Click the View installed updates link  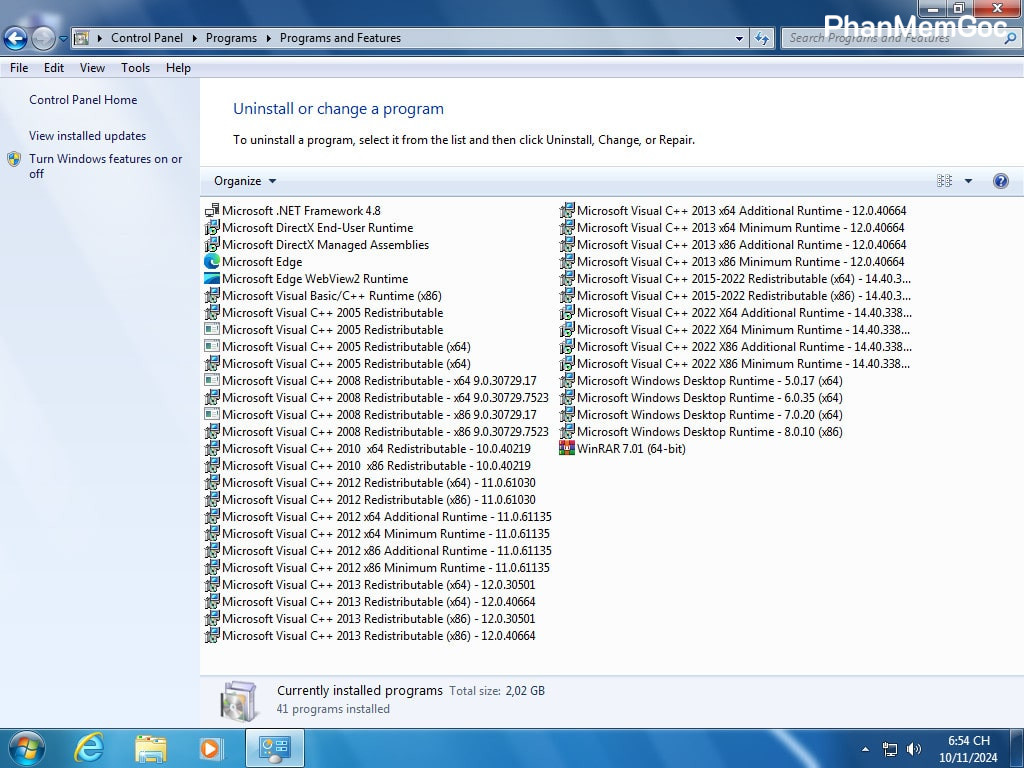coord(87,136)
